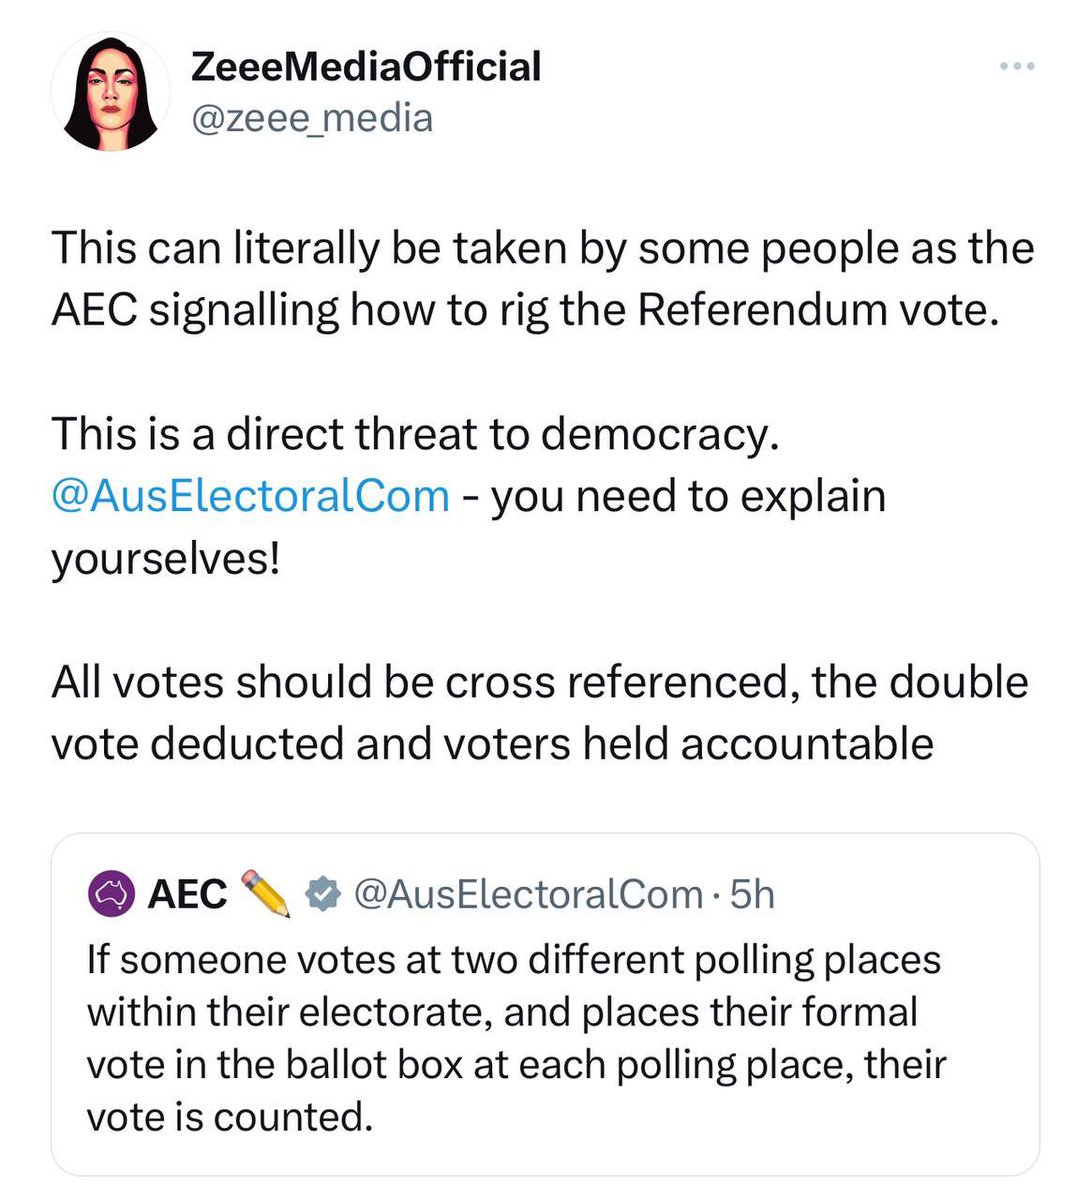Click the line 'AEC signalling how to rig'
Image resolution: width=1091 pixels, height=1200 pixels.
pos(525,310)
